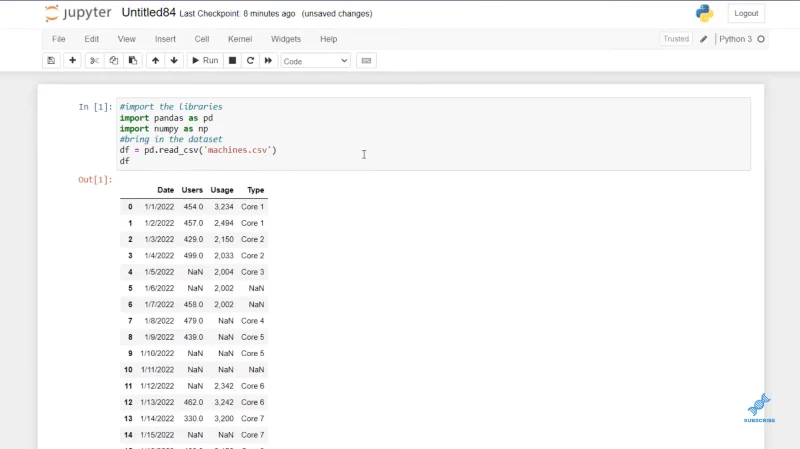800x449 pixels.
Task: Move selected cell down arrow
Action: 174,61
